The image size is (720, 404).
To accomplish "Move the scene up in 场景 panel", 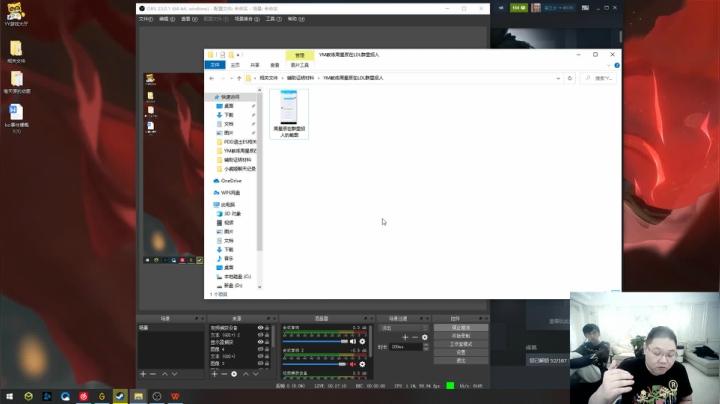I will tap(164, 374).
